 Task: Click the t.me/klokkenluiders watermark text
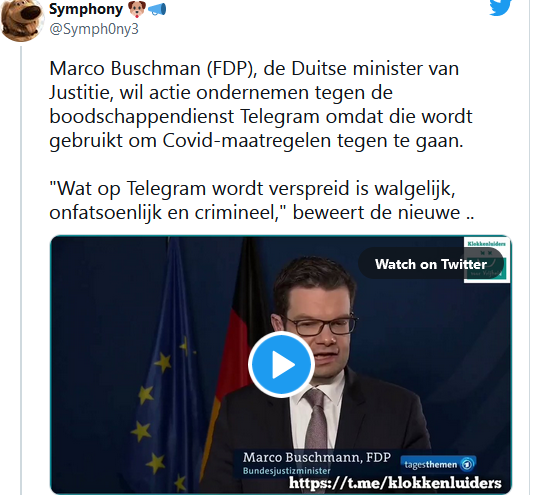(x=395, y=483)
